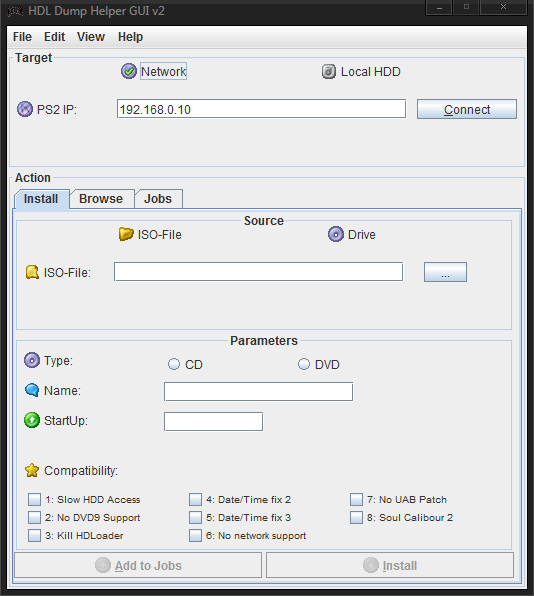Enable Slow HDD Access compatibility mode
Screen dimensions: 534x596
click(x=35, y=499)
